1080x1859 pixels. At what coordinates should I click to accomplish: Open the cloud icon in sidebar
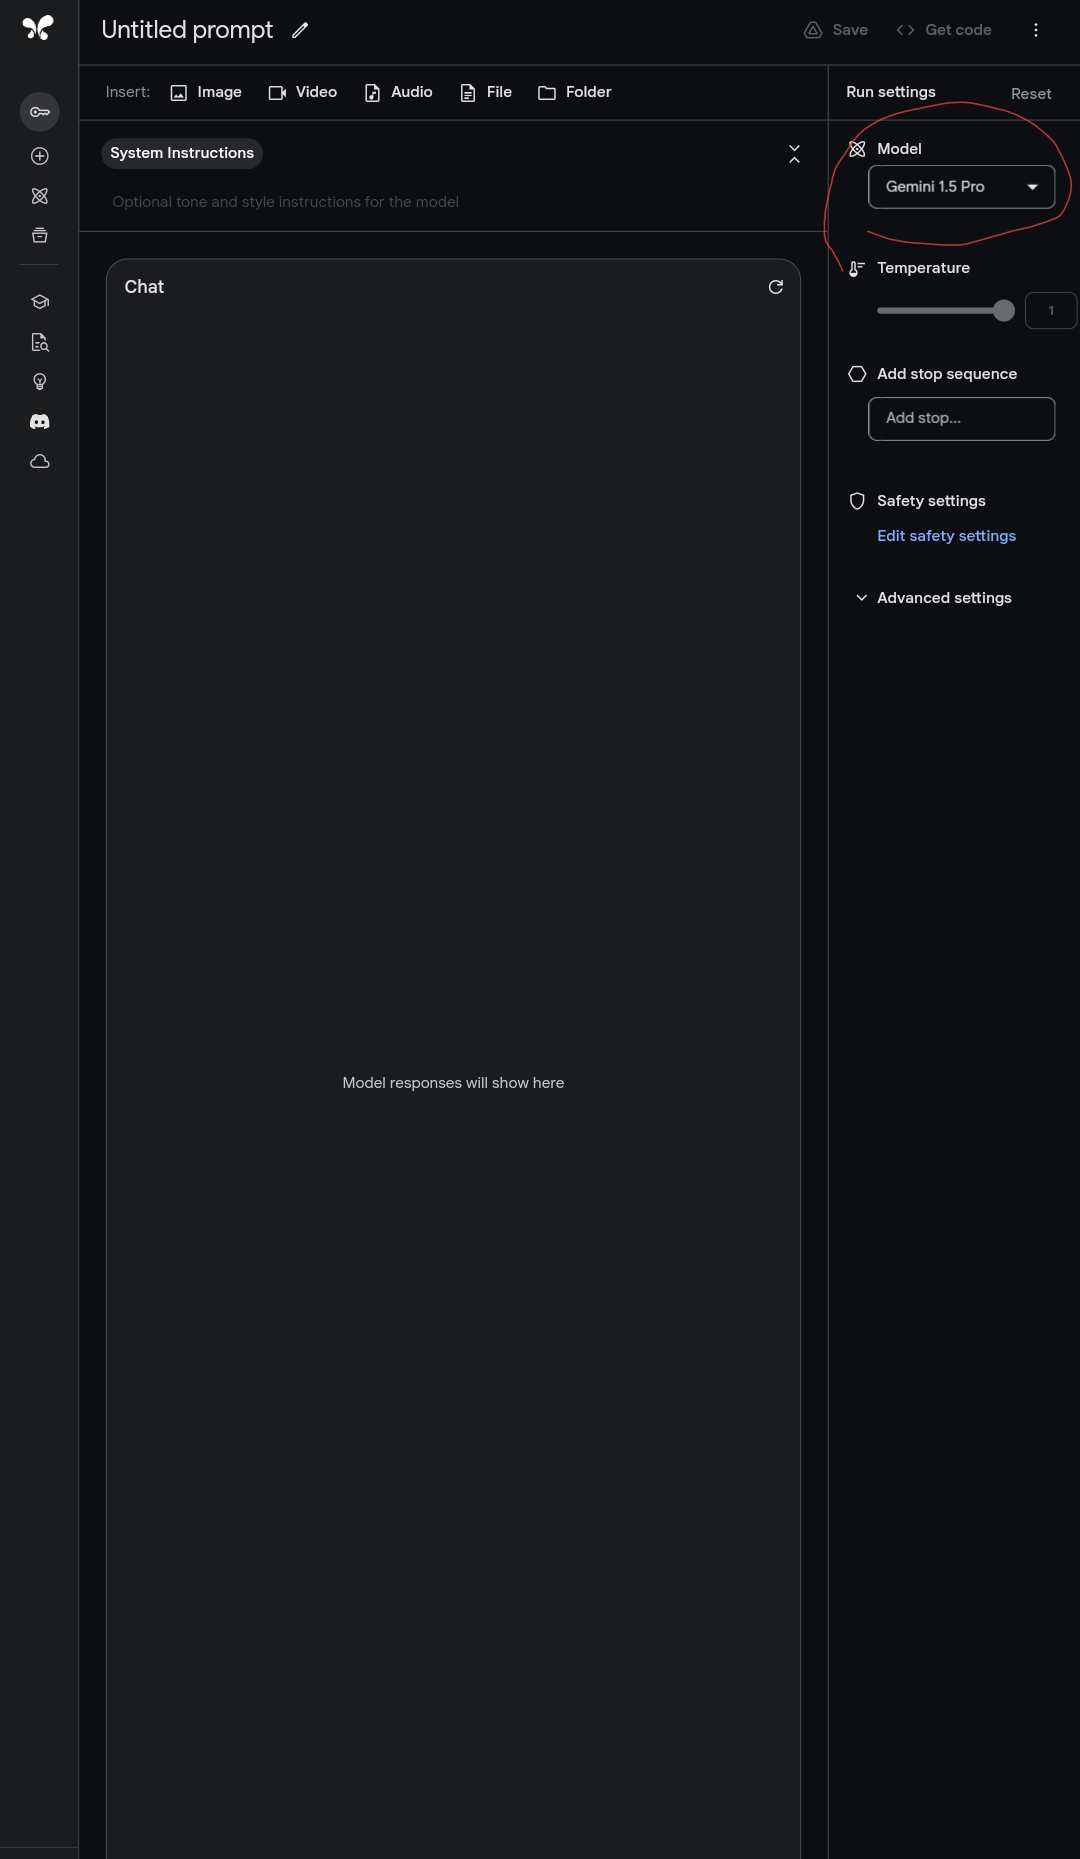[40, 462]
